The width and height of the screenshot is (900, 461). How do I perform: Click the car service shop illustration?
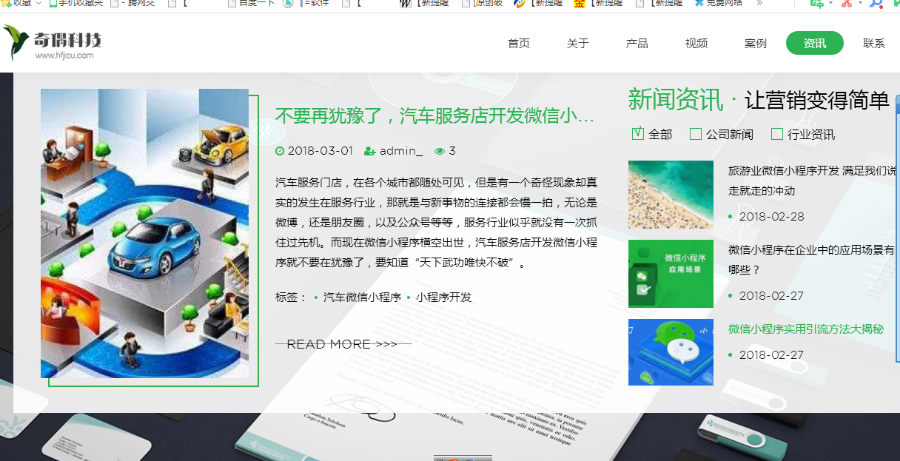coord(145,233)
